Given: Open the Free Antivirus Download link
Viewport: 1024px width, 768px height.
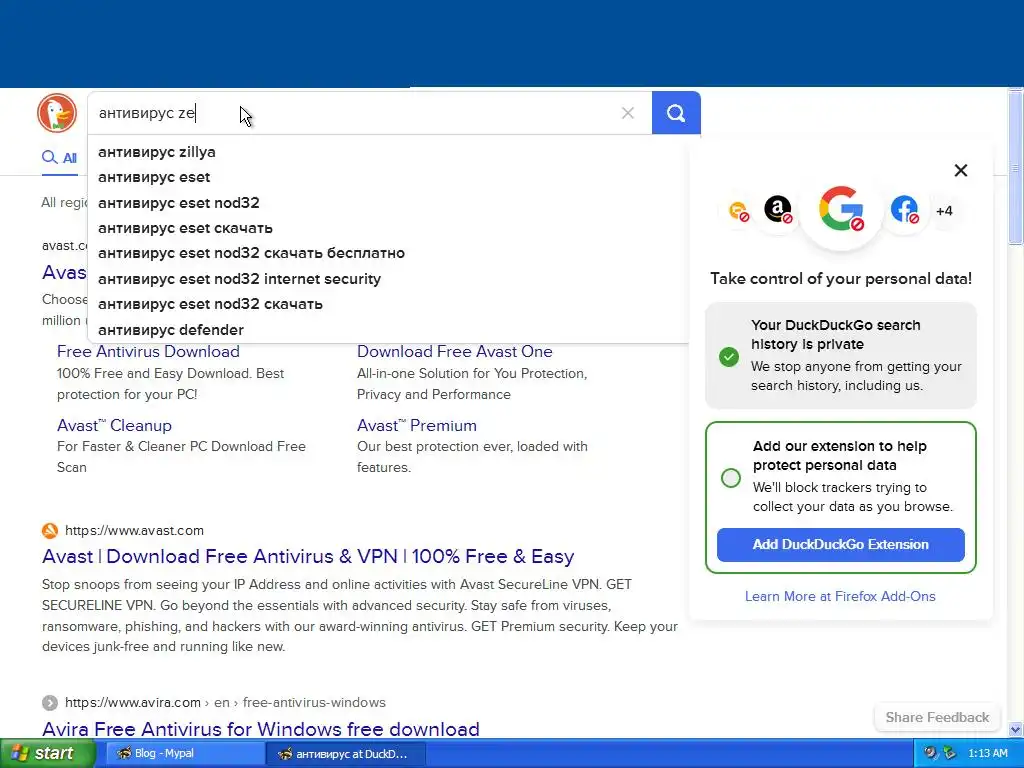Looking at the screenshot, I should (148, 351).
